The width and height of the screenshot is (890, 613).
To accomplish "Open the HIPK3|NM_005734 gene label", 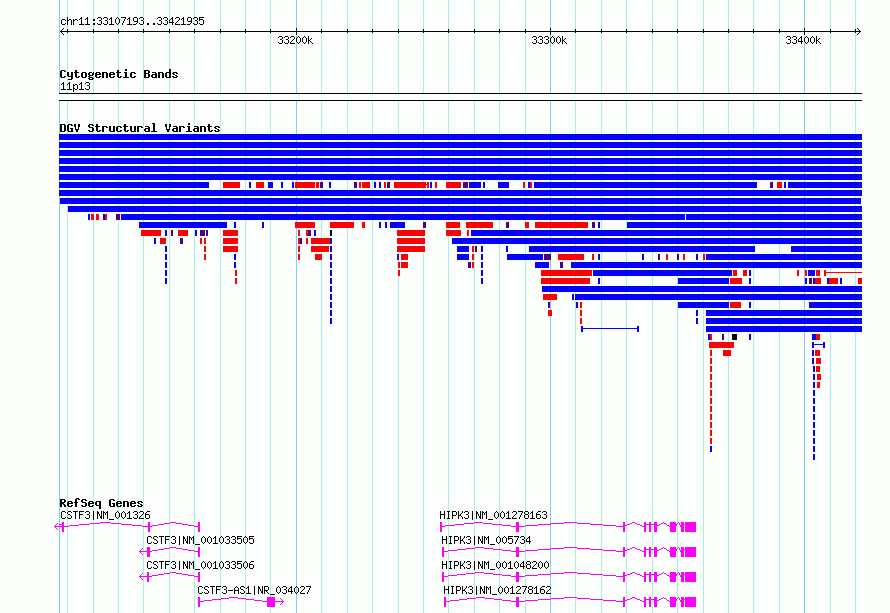I will 486,540.
